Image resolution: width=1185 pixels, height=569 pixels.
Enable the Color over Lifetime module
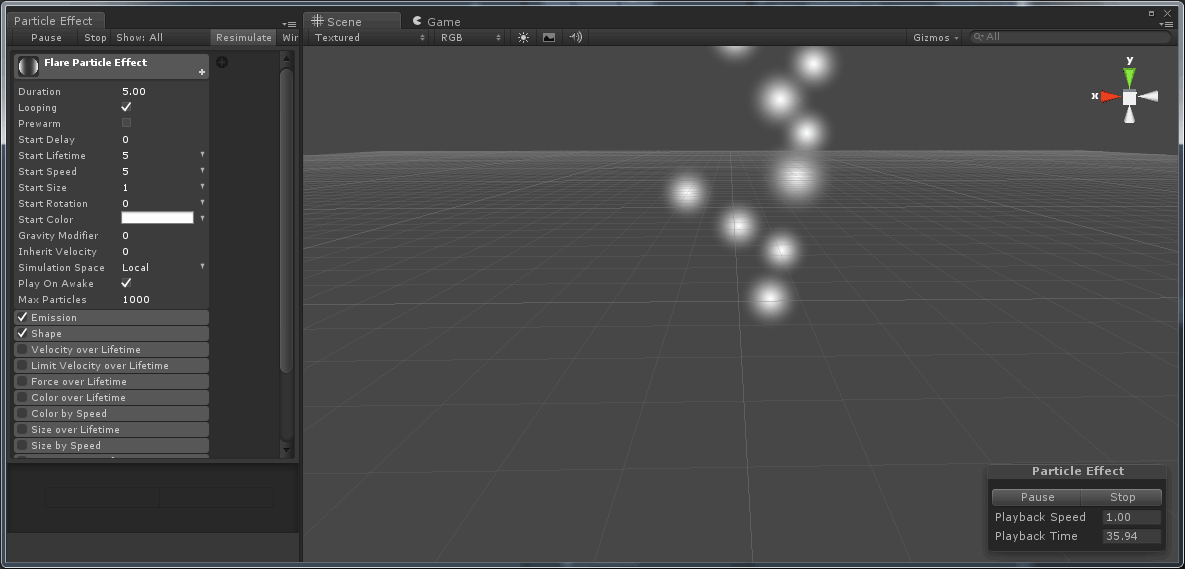pyautogui.click(x=22, y=397)
